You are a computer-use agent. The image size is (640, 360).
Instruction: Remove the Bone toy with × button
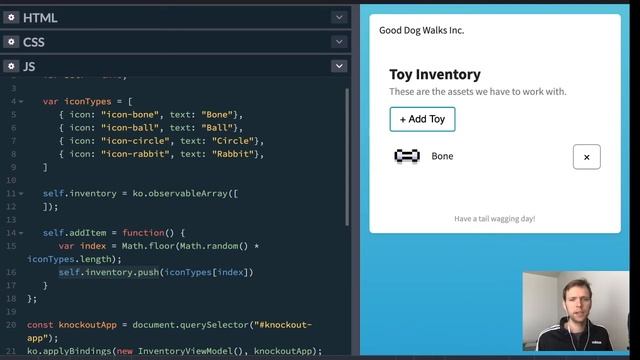coord(587,157)
